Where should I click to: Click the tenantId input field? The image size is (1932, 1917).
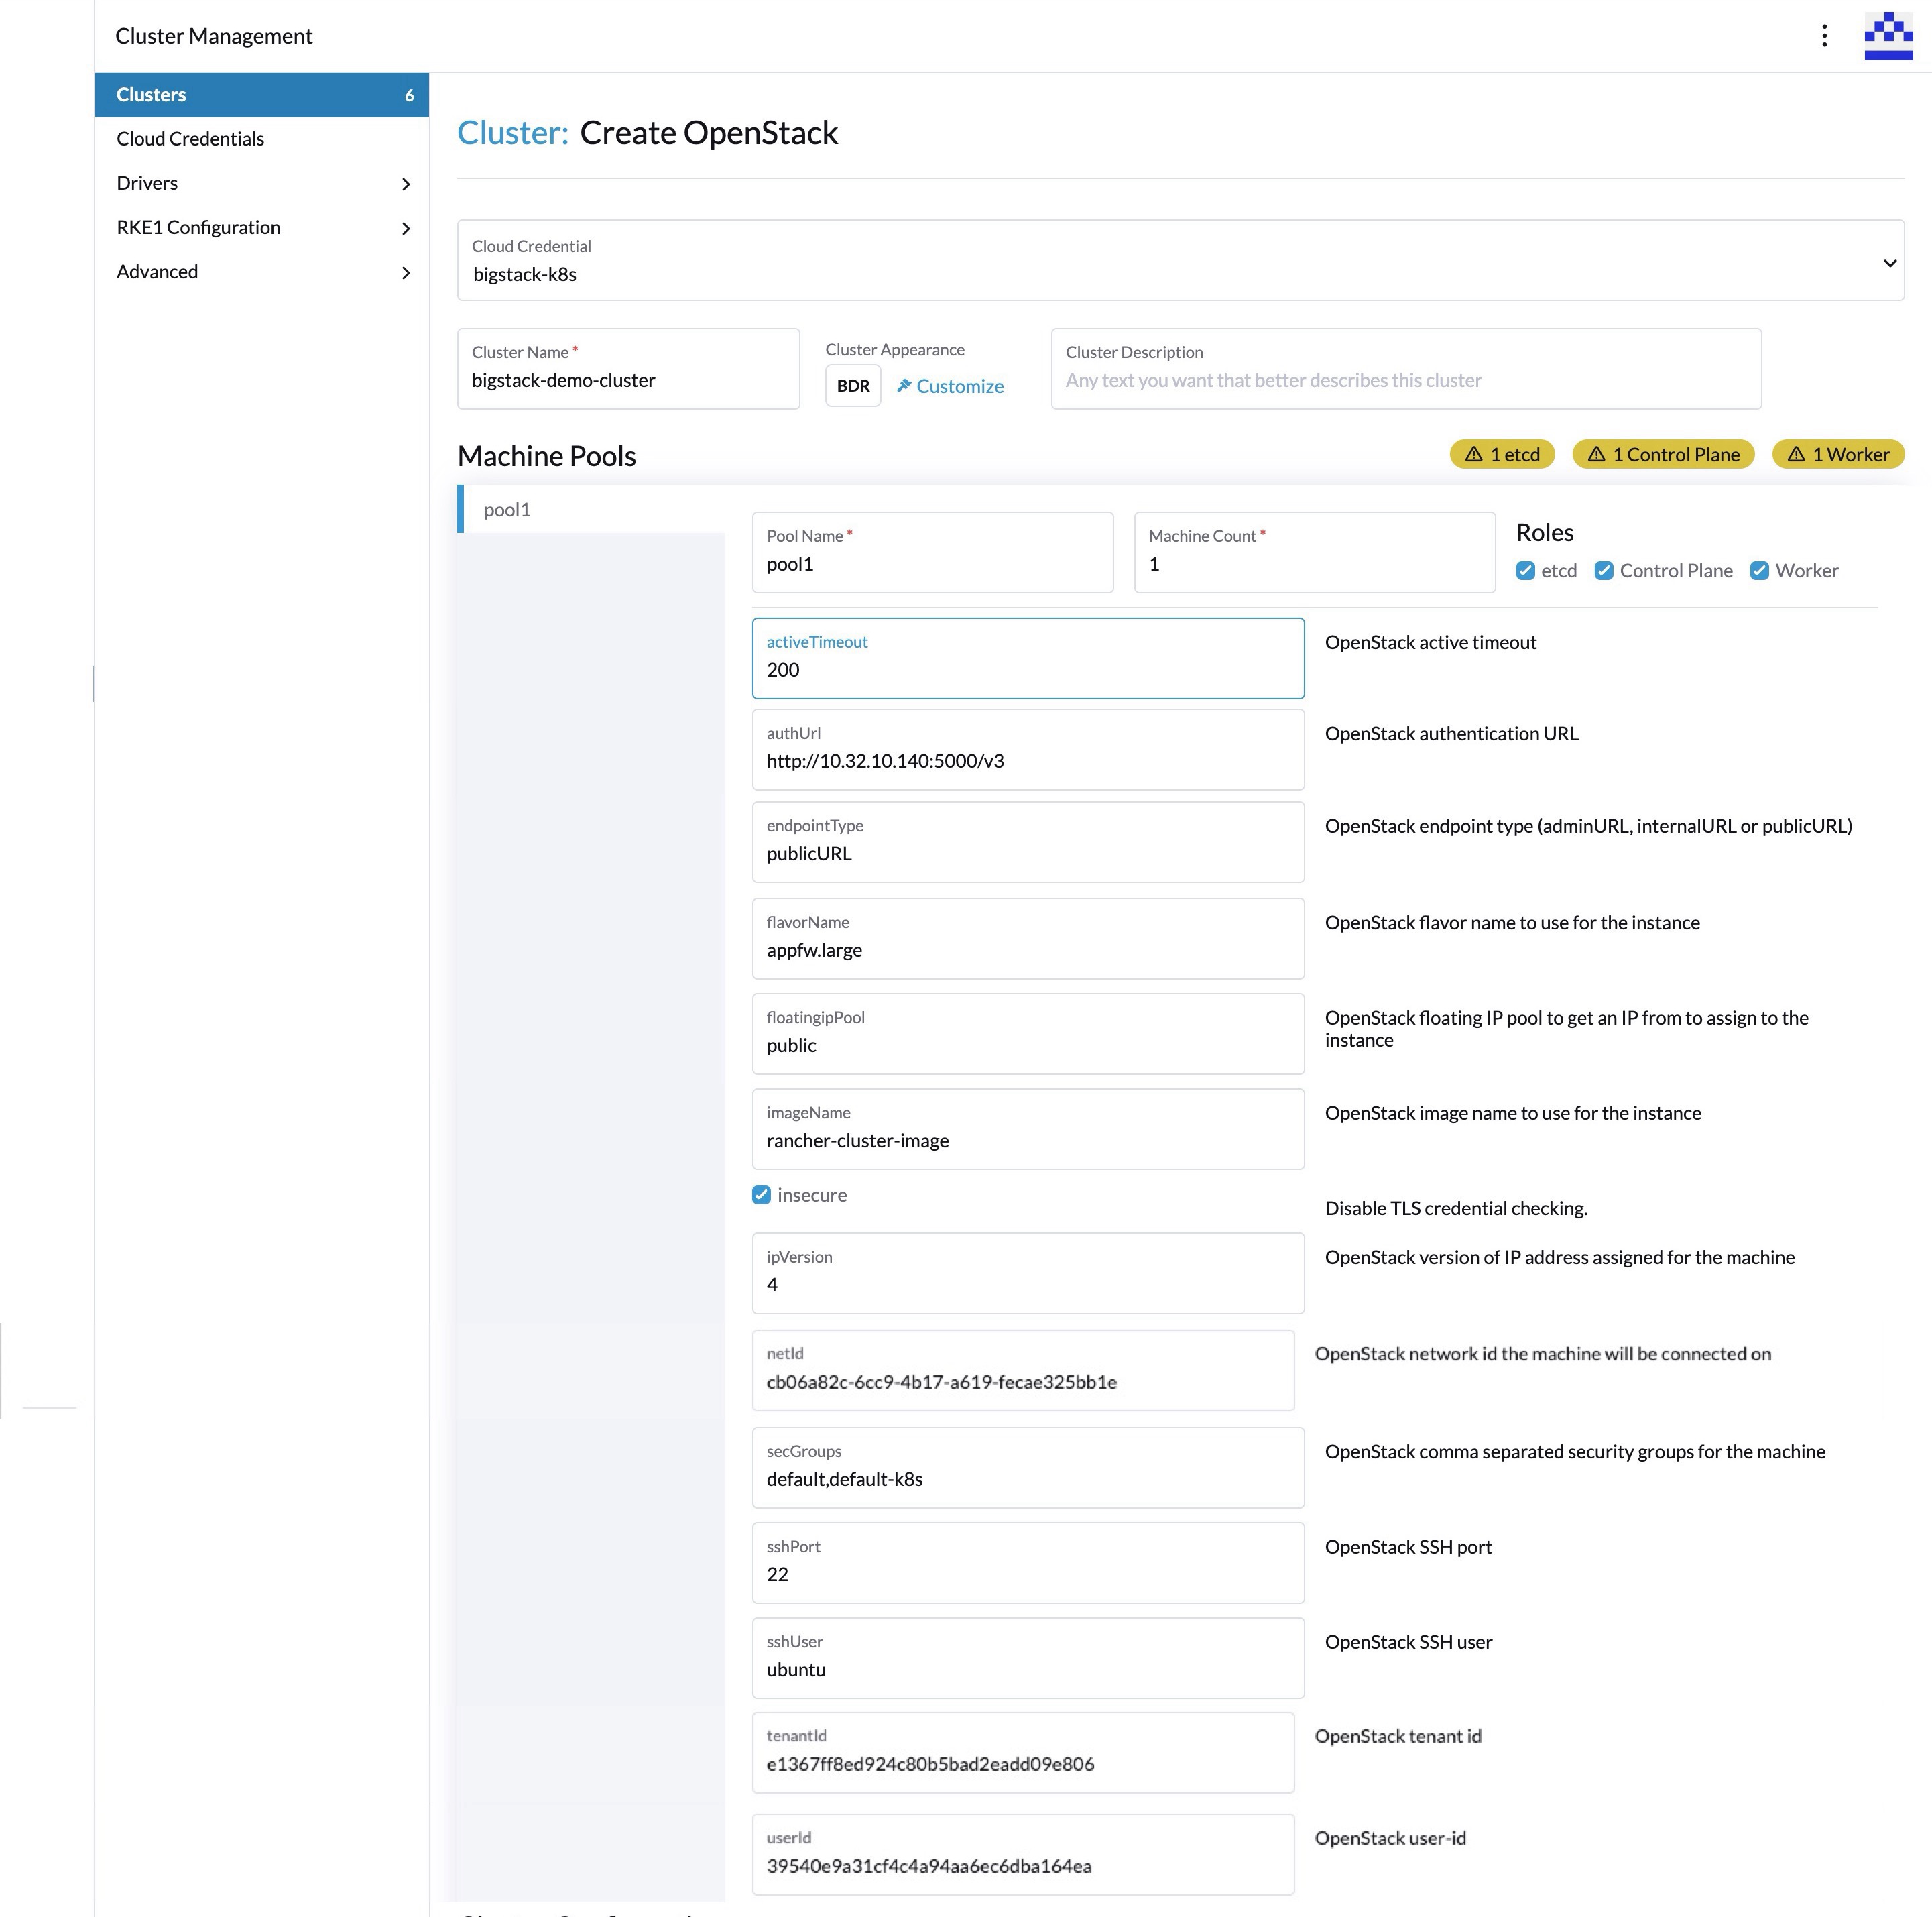(x=1023, y=1752)
